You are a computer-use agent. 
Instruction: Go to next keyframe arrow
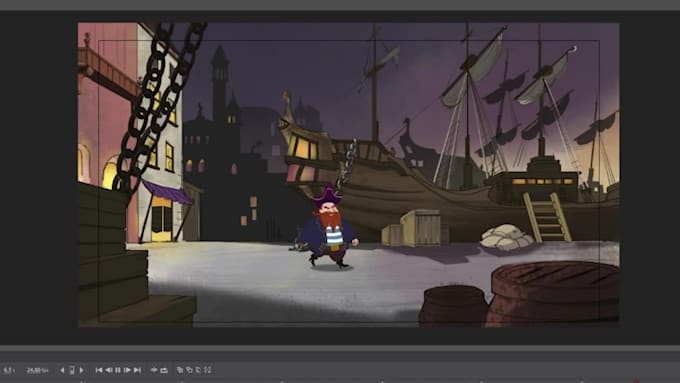(x=82, y=370)
